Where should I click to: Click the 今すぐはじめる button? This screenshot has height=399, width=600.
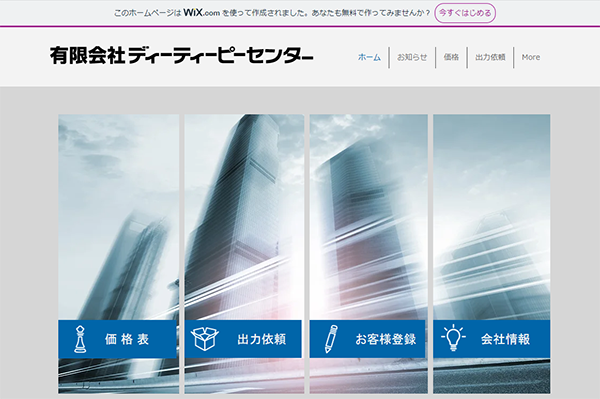click(x=465, y=13)
